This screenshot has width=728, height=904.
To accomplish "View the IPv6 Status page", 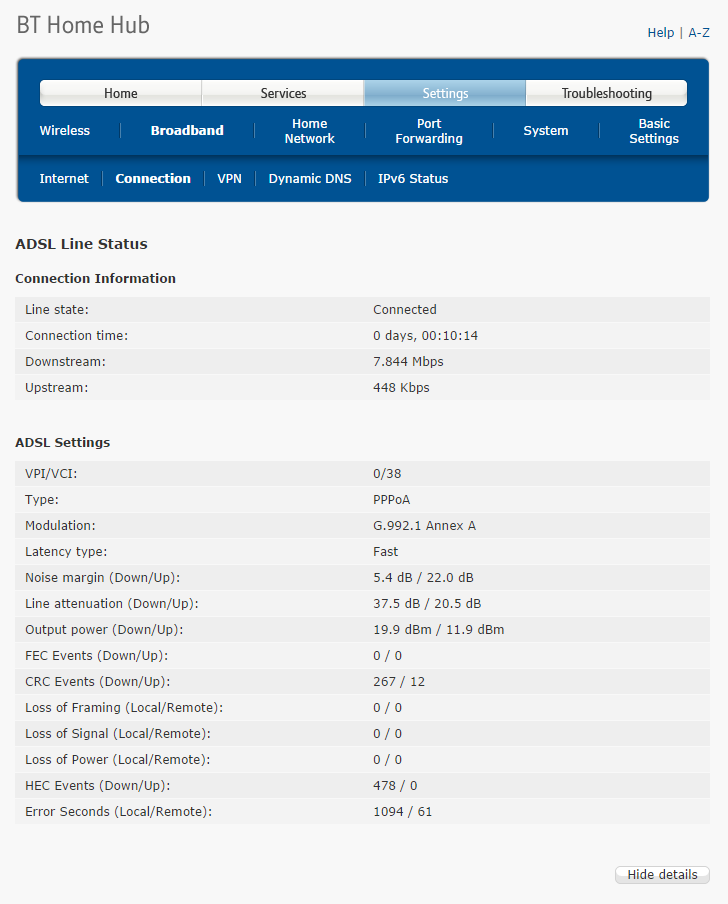I will [413, 179].
